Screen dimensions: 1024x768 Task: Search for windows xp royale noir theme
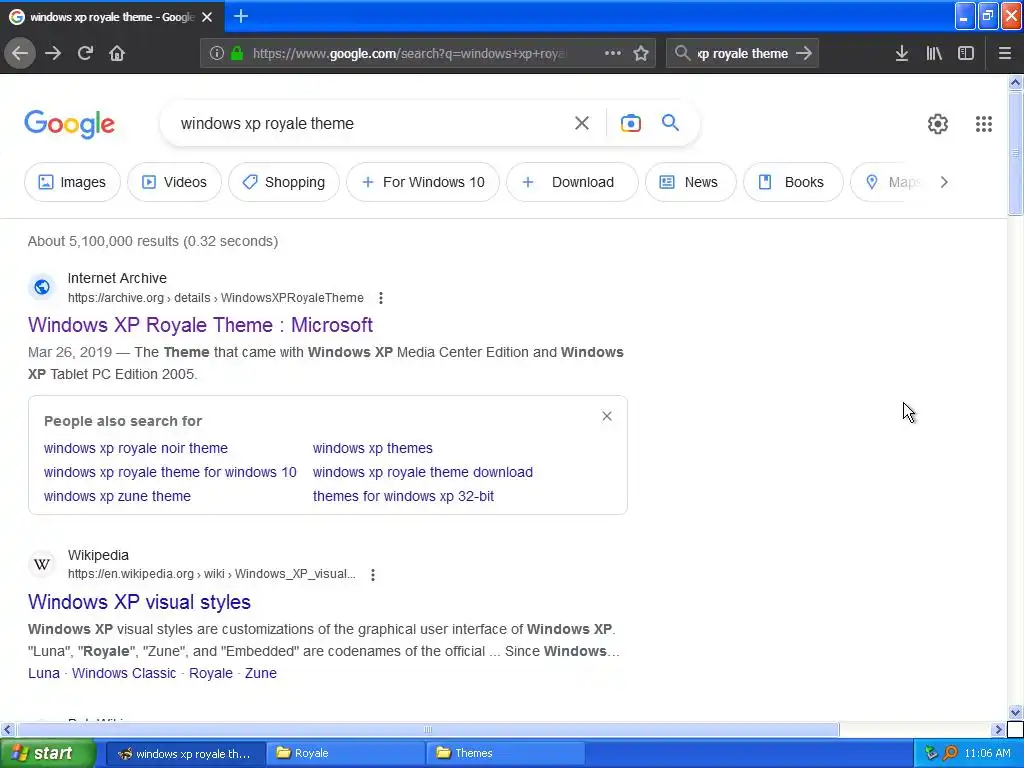point(136,448)
